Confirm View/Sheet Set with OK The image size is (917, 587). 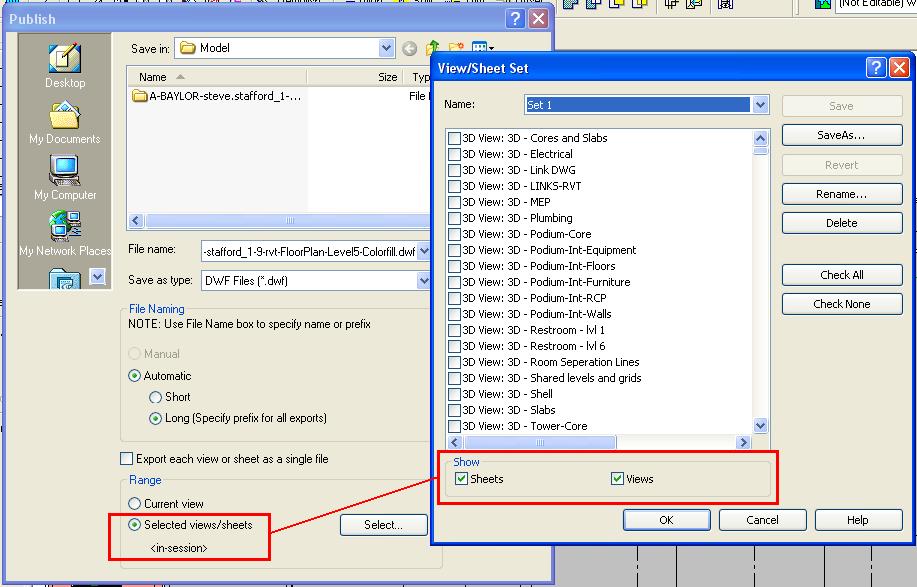667,520
